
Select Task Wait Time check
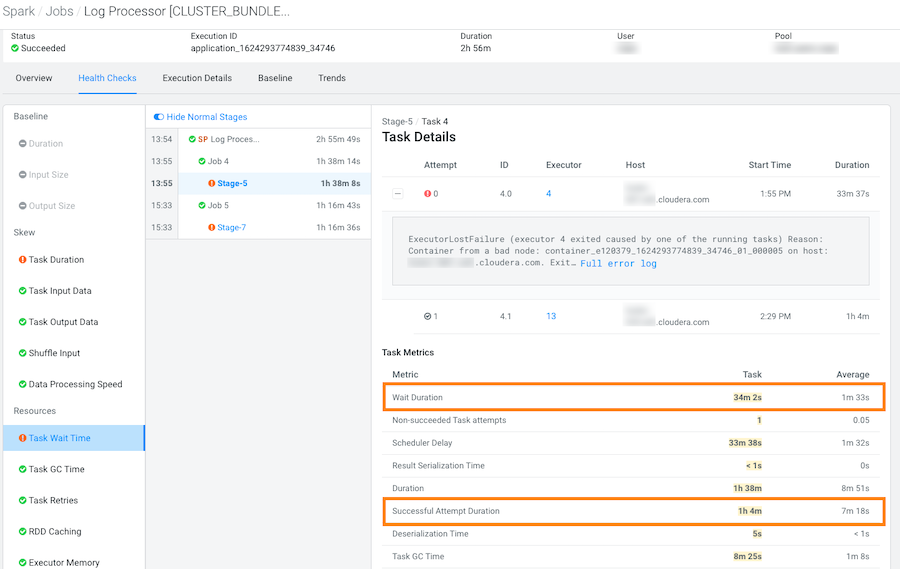[73, 438]
